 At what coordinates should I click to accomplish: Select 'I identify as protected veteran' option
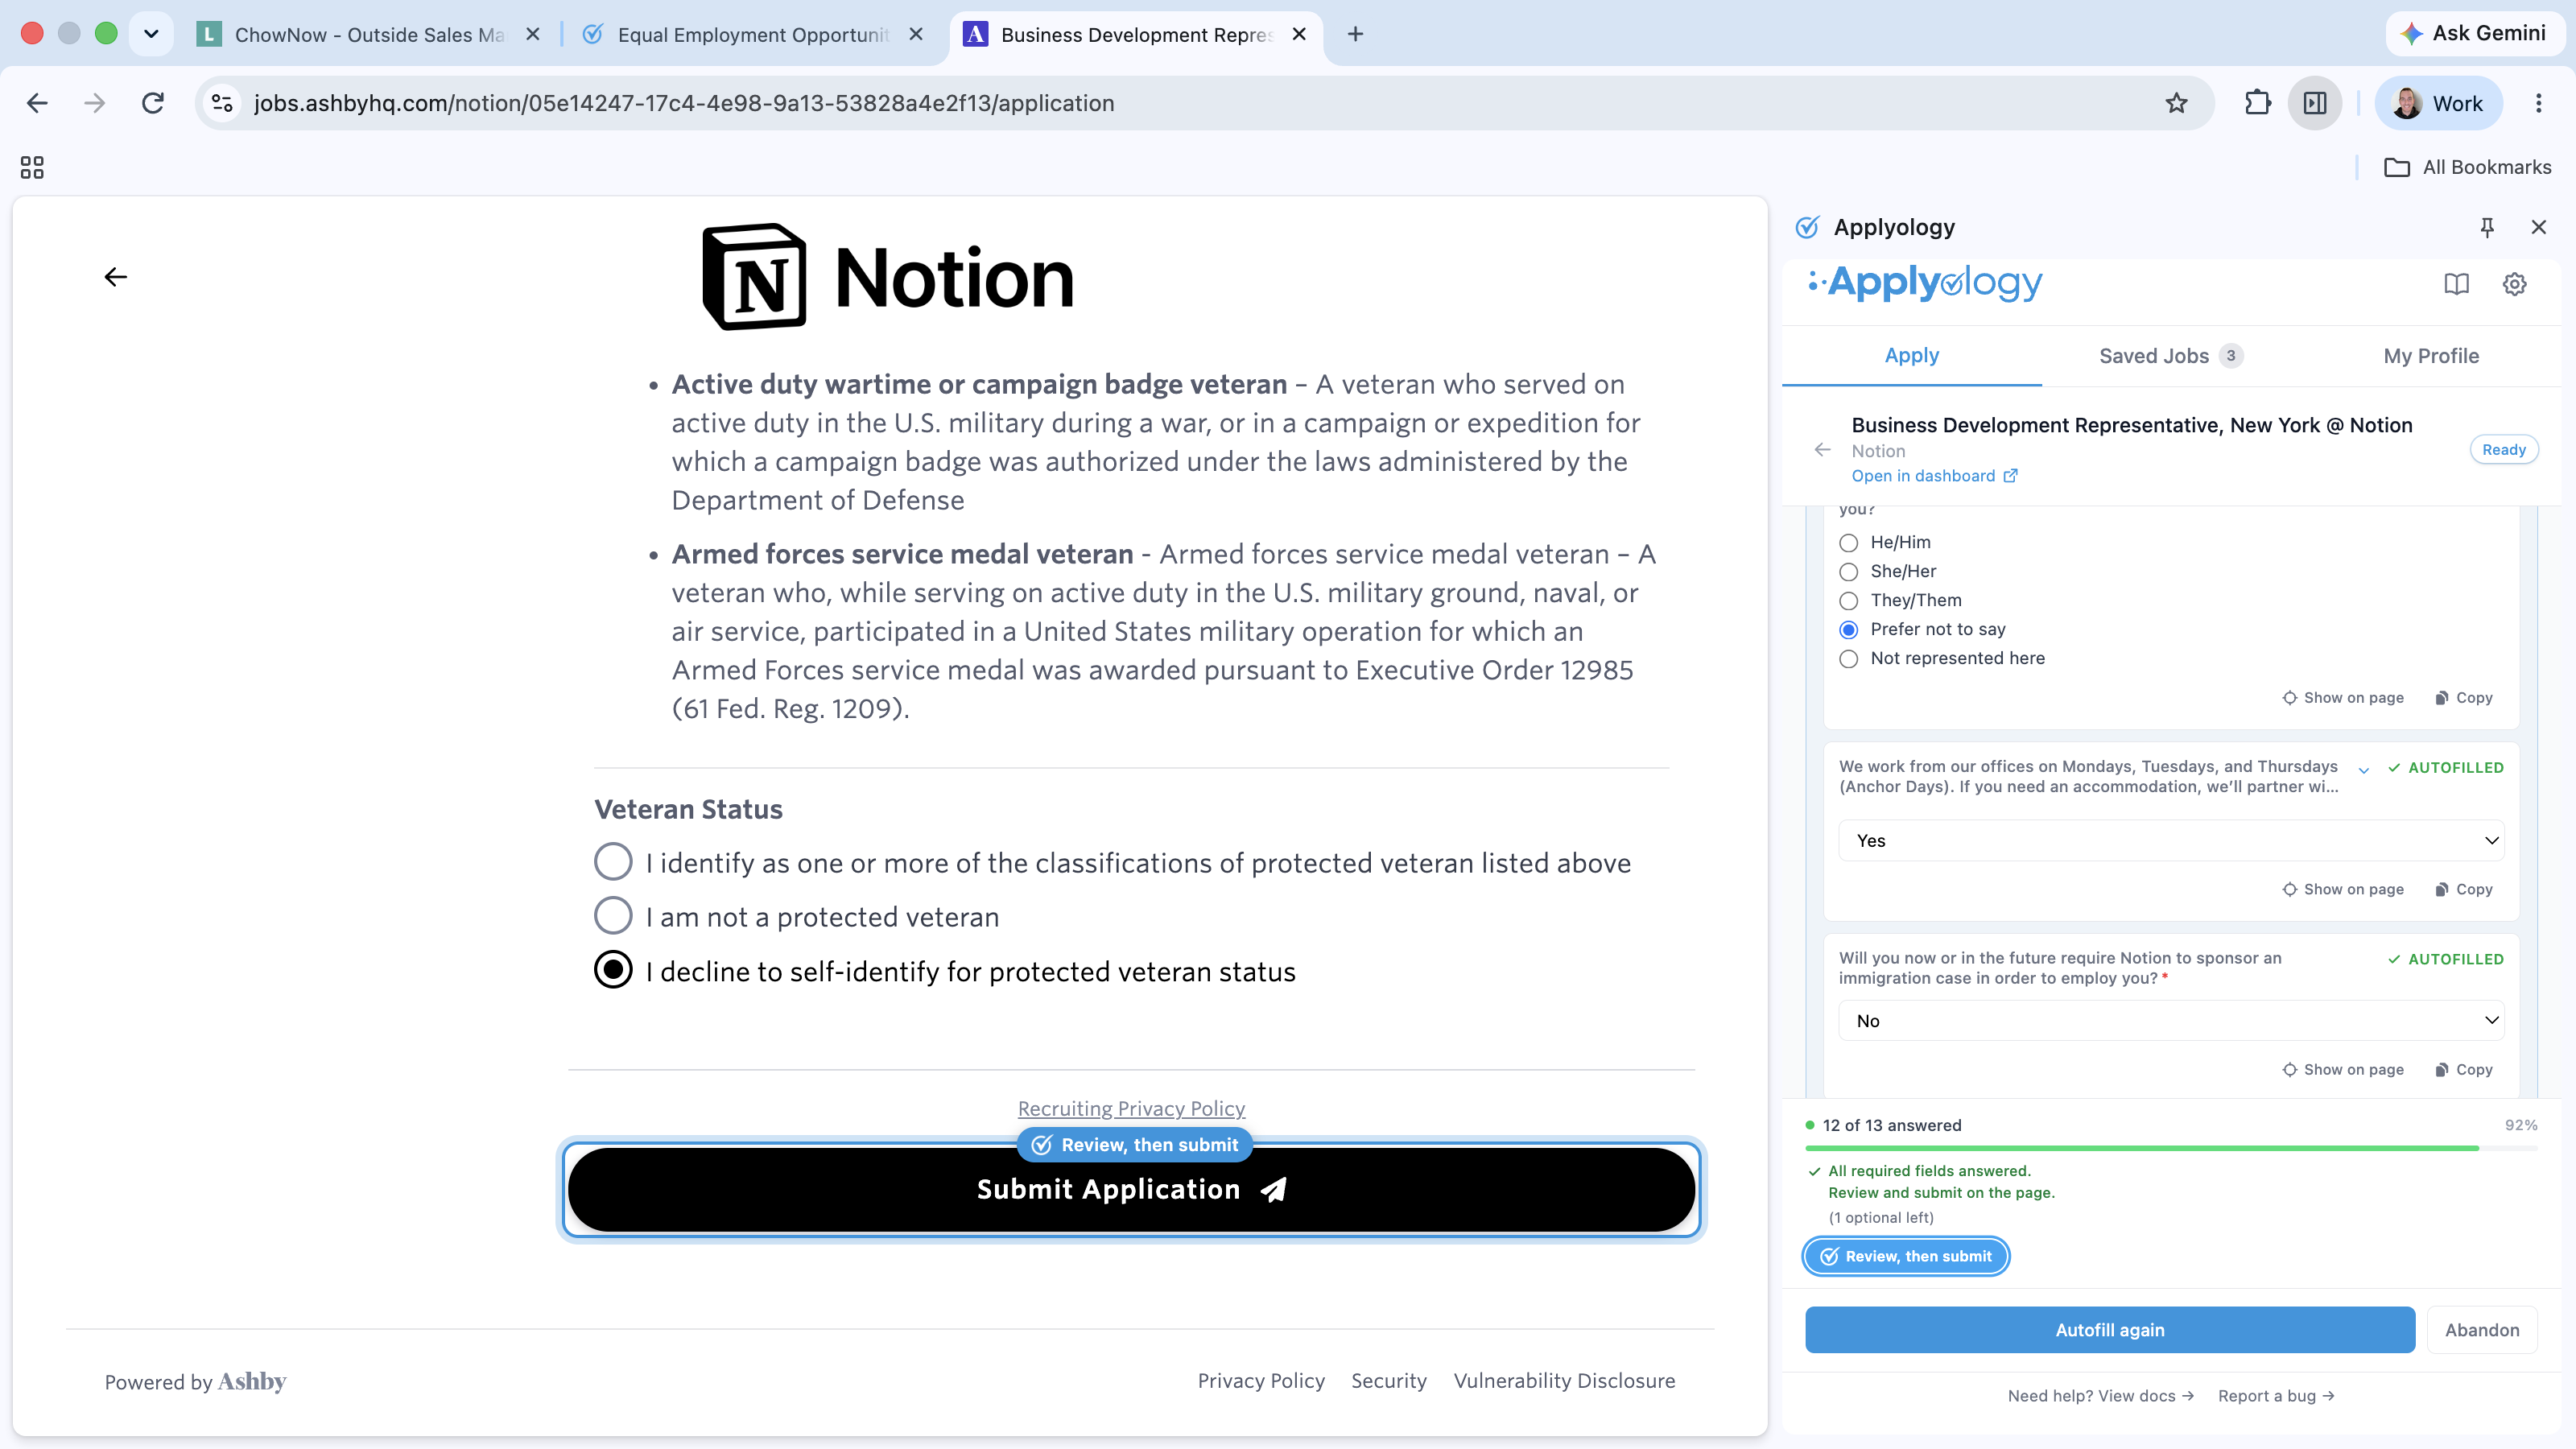point(613,862)
